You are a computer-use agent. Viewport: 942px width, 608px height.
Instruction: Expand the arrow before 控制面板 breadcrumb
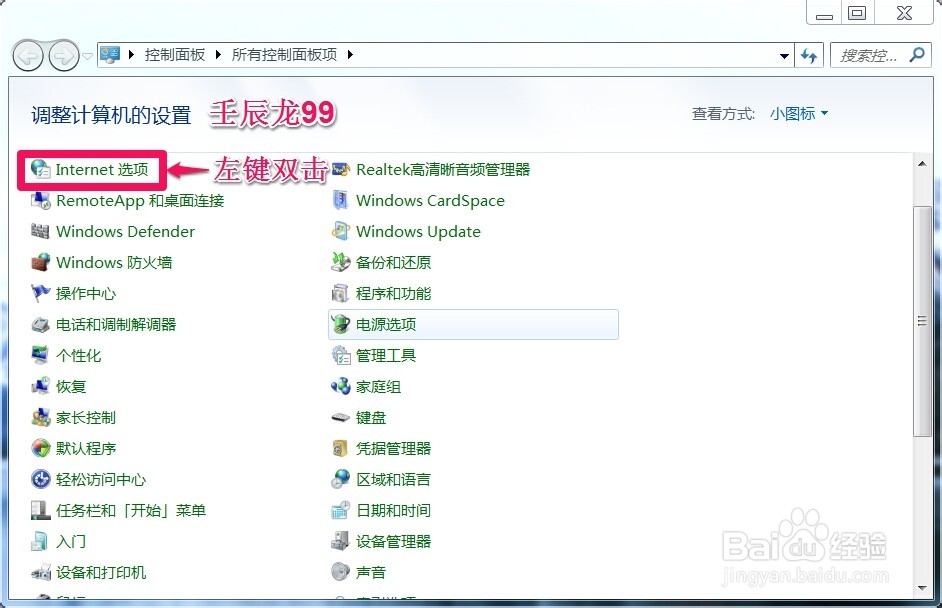[x=132, y=55]
